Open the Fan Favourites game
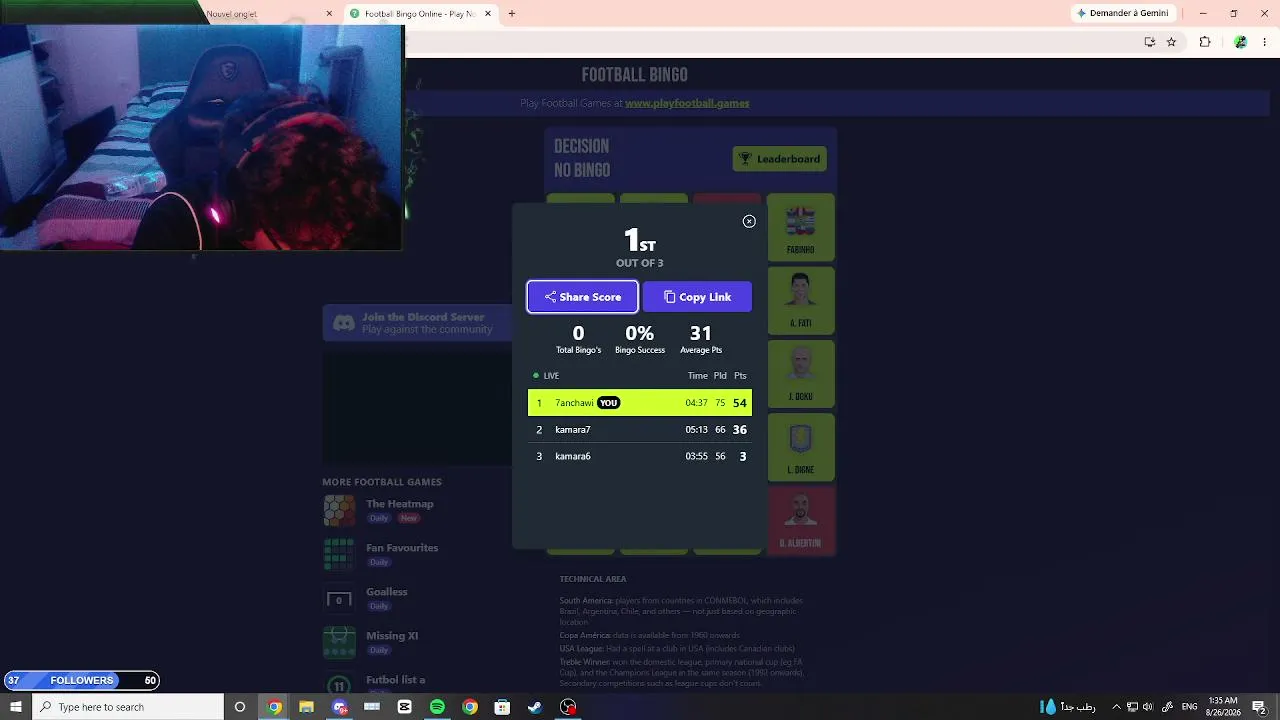The image size is (1280, 720). 402,548
